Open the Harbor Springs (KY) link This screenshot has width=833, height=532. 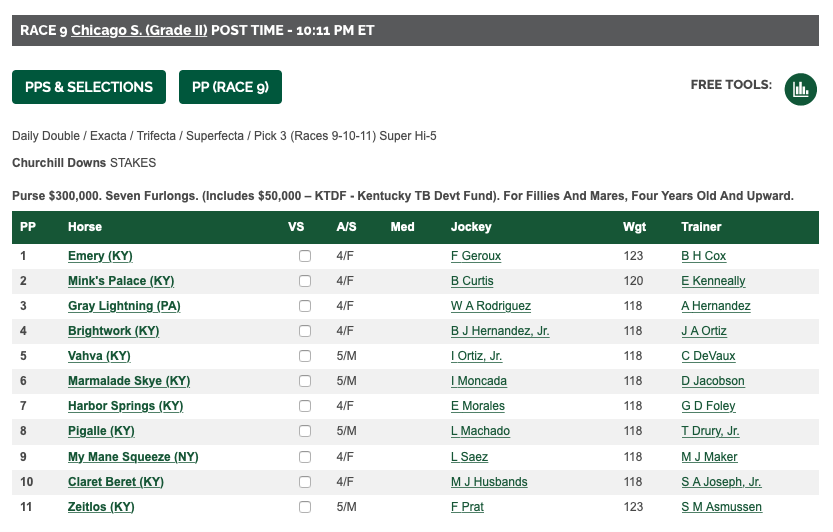tap(125, 406)
